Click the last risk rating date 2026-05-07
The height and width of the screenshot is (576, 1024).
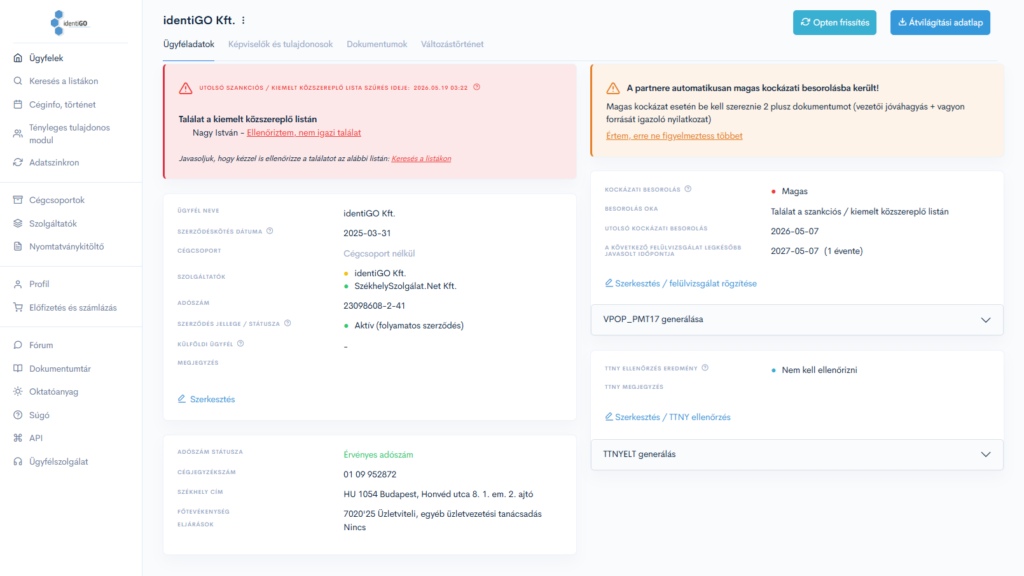[794, 231]
